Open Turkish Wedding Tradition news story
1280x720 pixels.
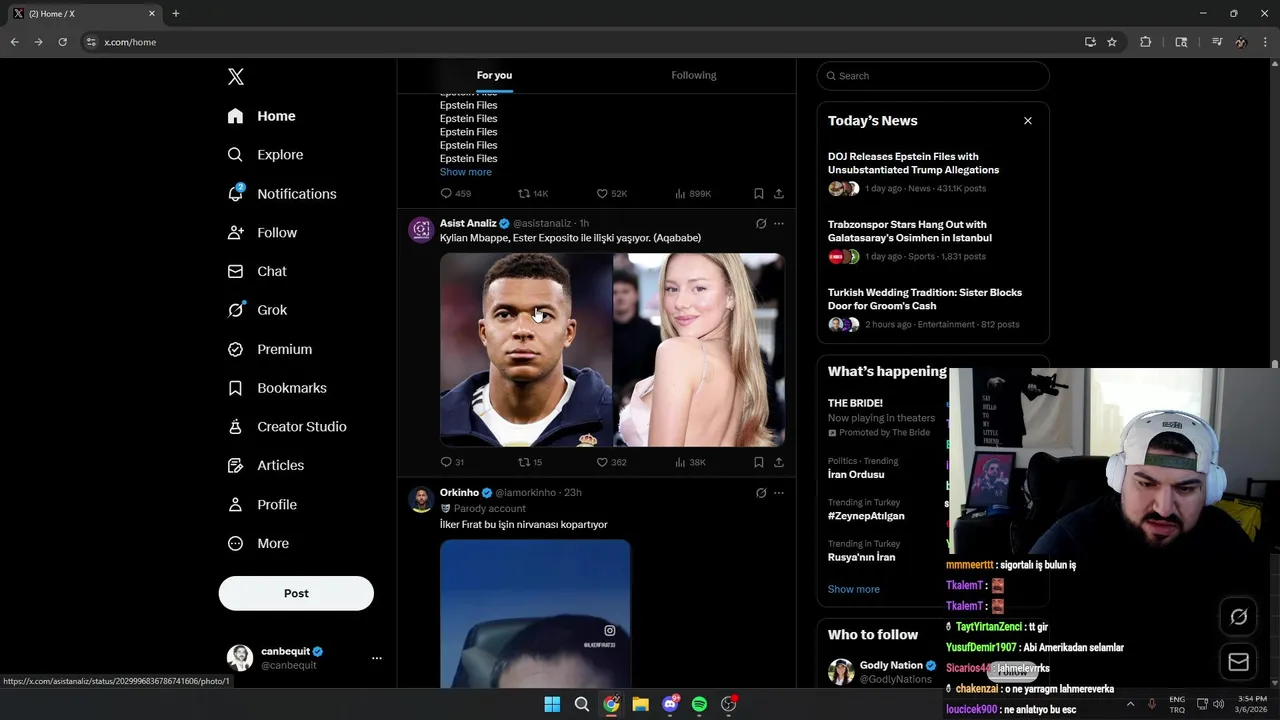[932, 308]
